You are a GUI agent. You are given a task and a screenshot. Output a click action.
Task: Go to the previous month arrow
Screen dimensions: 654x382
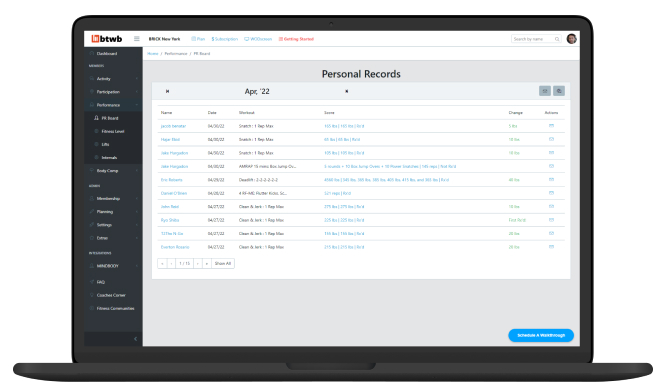point(167,91)
